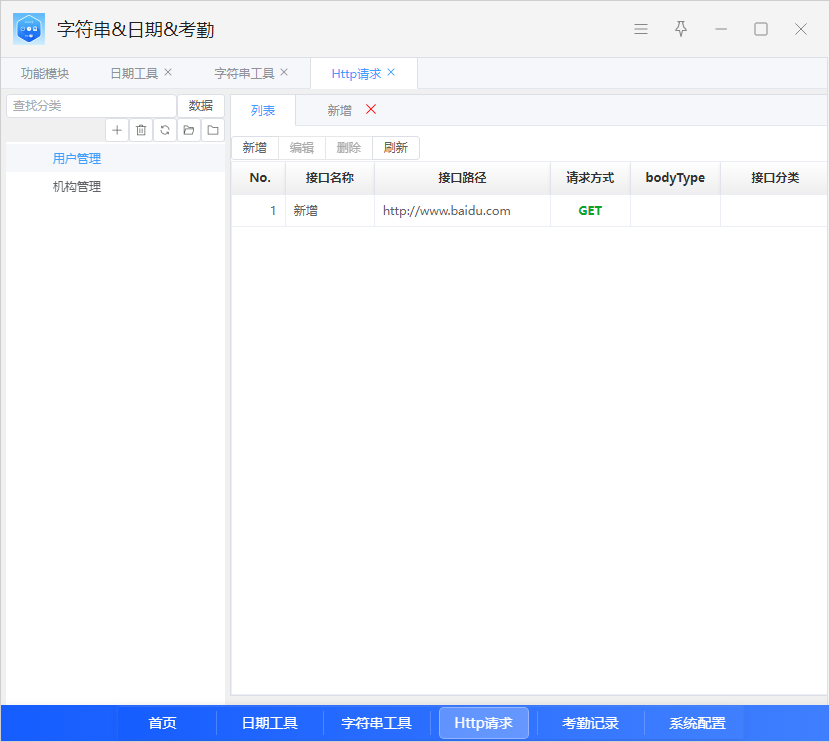The width and height of the screenshot is (830, 742).
Task: Open the 新增 sub-tab
Action: click(x=339, y=111)
